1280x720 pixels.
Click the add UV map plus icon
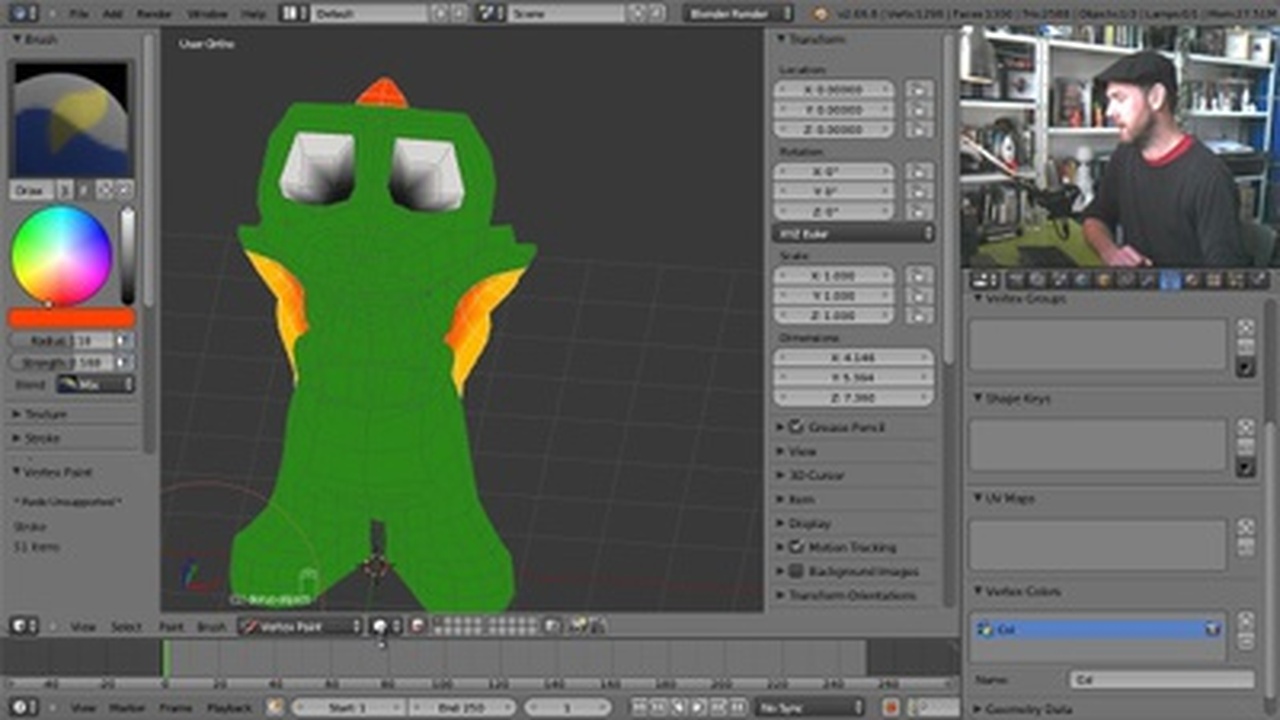1245,527
